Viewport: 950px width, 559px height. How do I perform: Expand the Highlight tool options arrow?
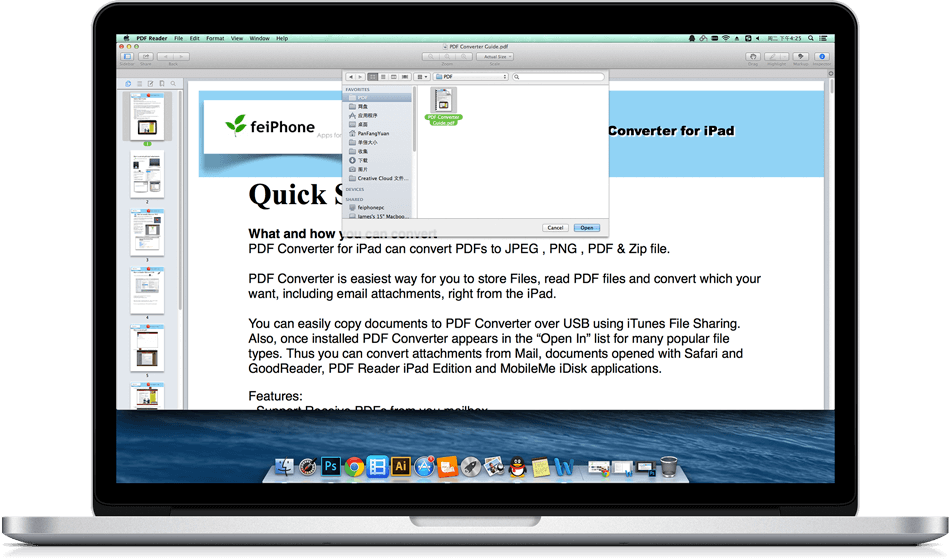tap(784, 56)
